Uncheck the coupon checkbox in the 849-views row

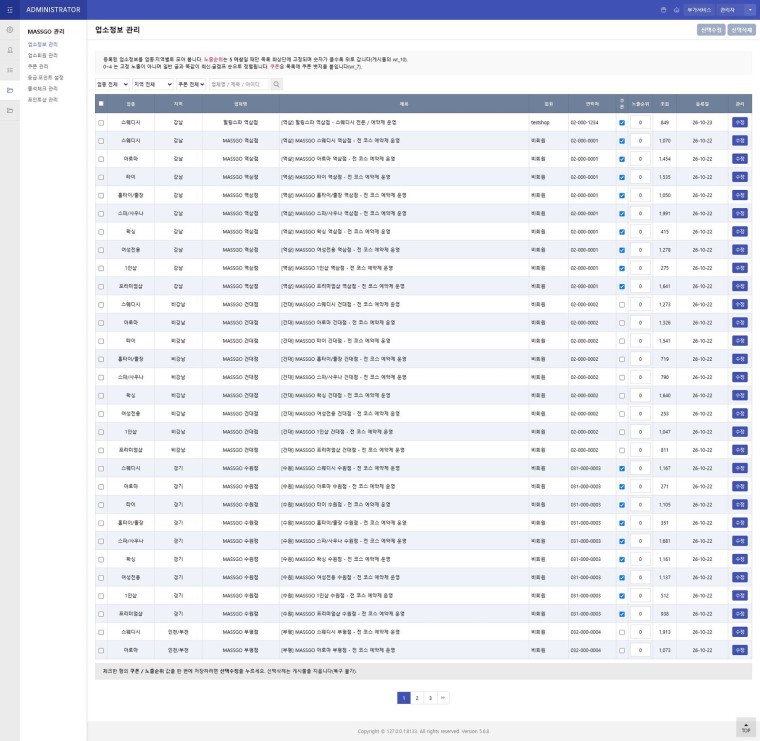(x=622, y=123)
